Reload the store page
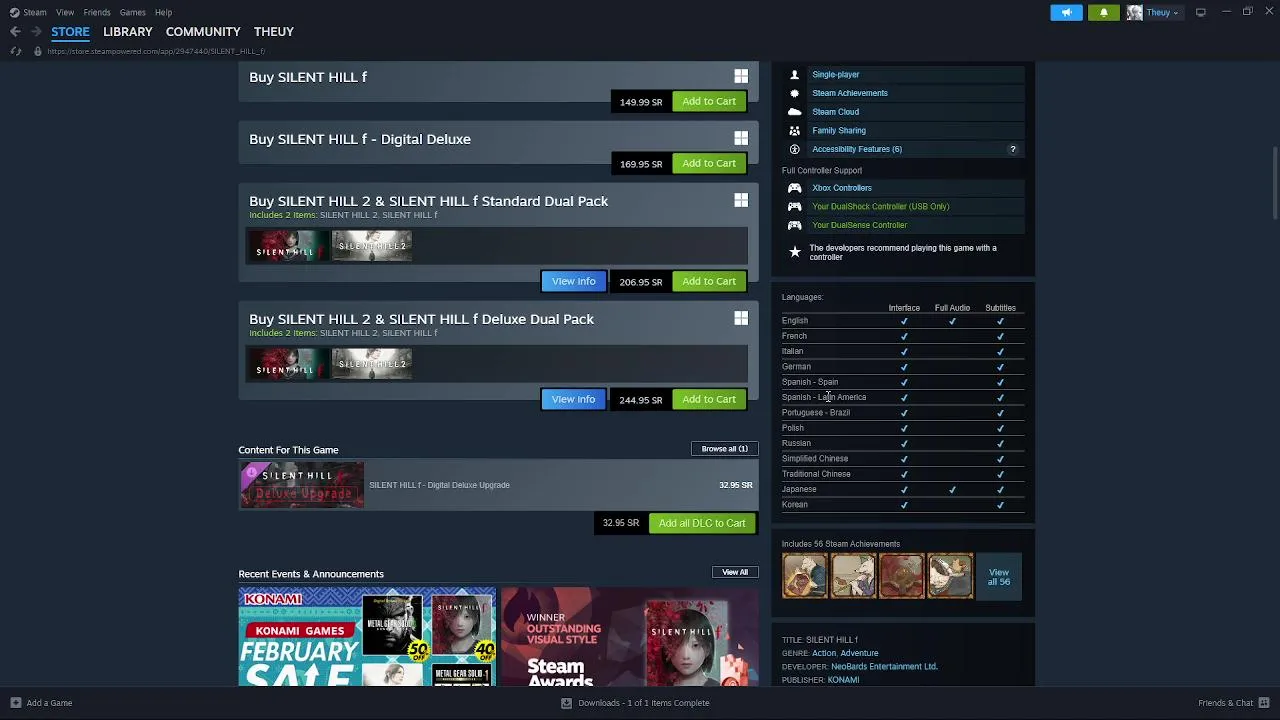Viewport: 1280px width, 720px height. pyautogui.click(x=15, y=51)
